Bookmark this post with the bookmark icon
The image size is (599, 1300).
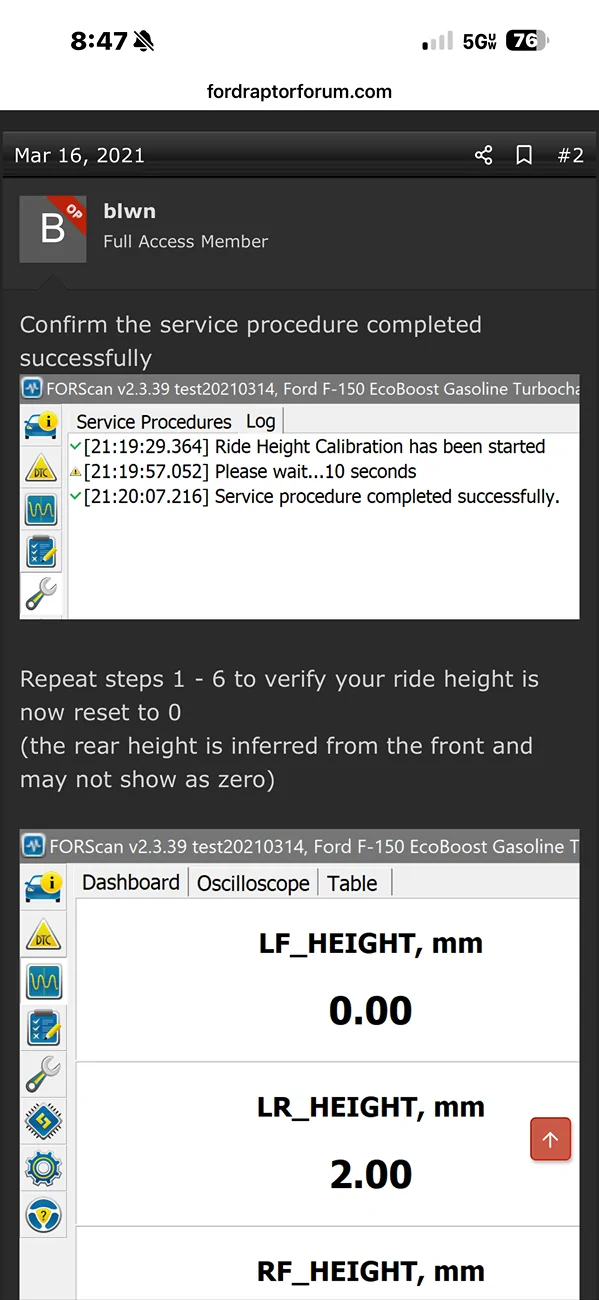pos(524,155)
